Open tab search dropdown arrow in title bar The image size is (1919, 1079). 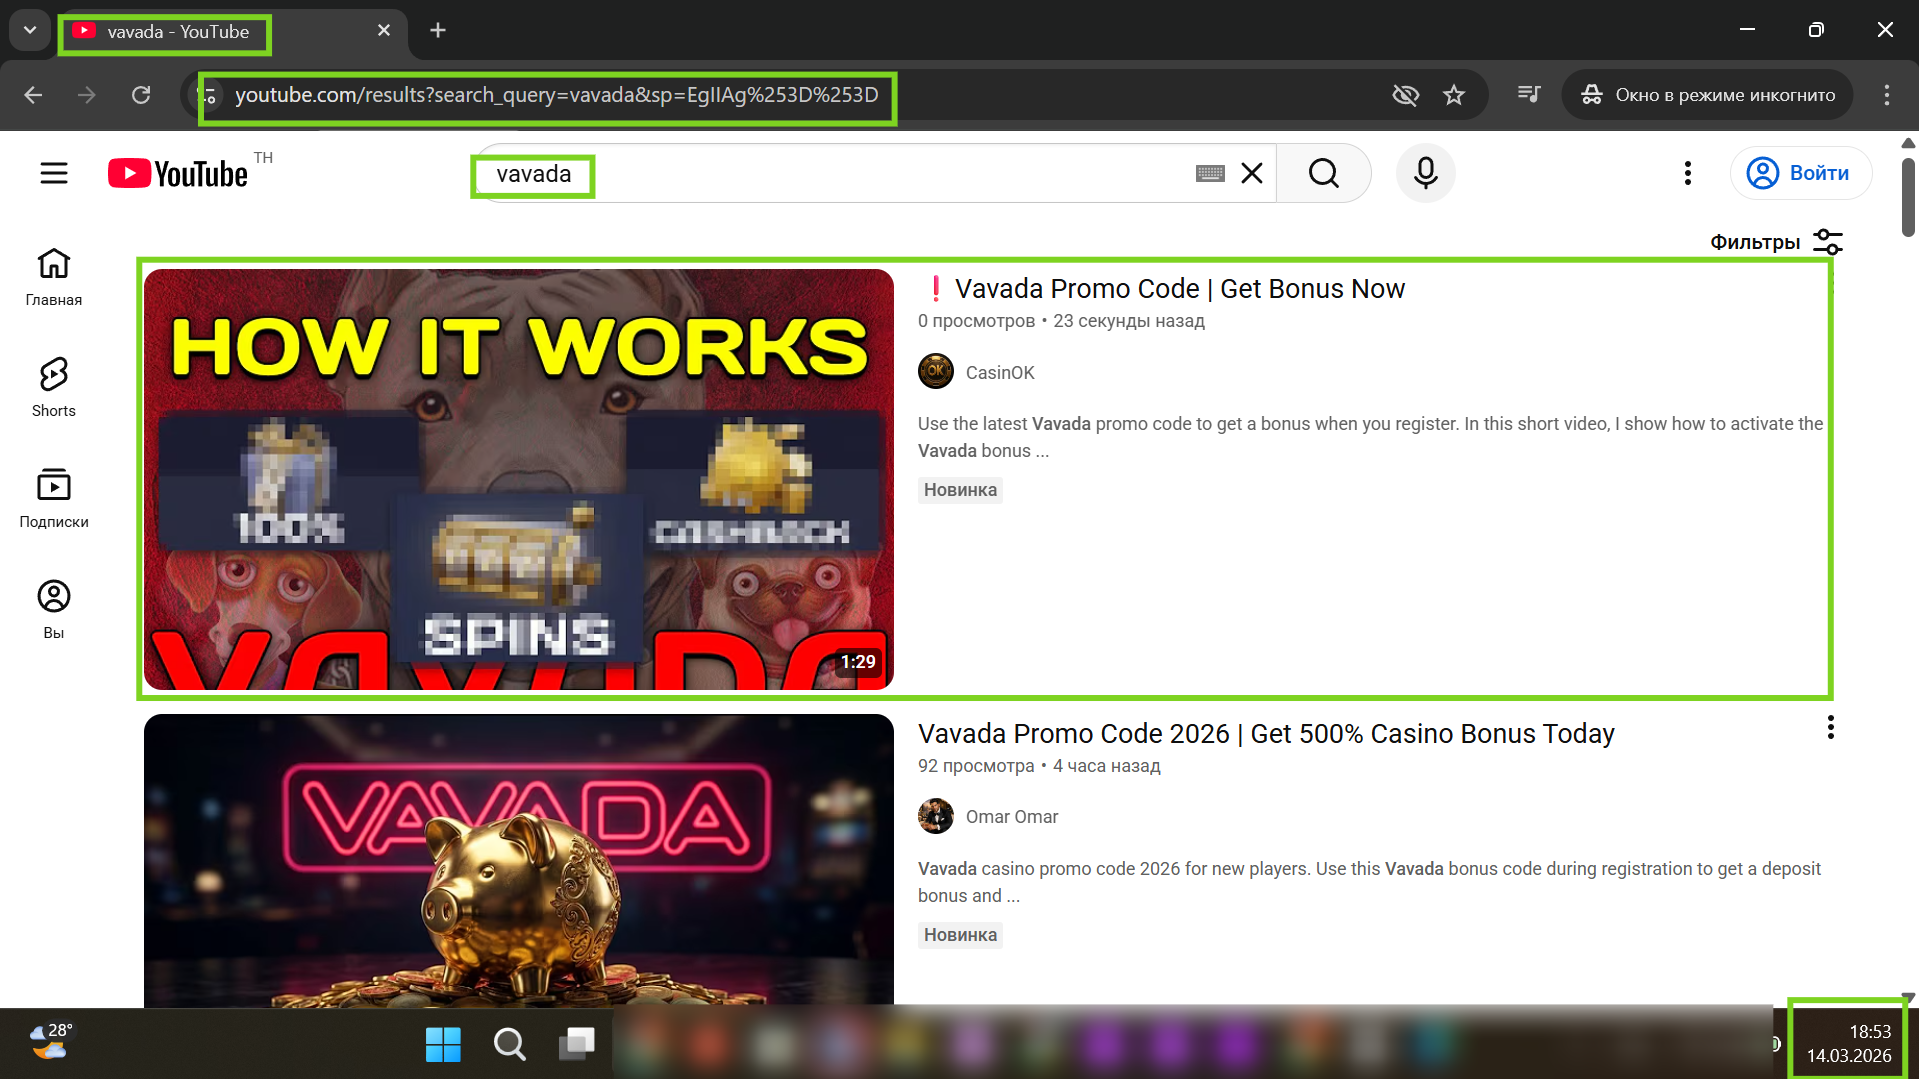point(30,30)
